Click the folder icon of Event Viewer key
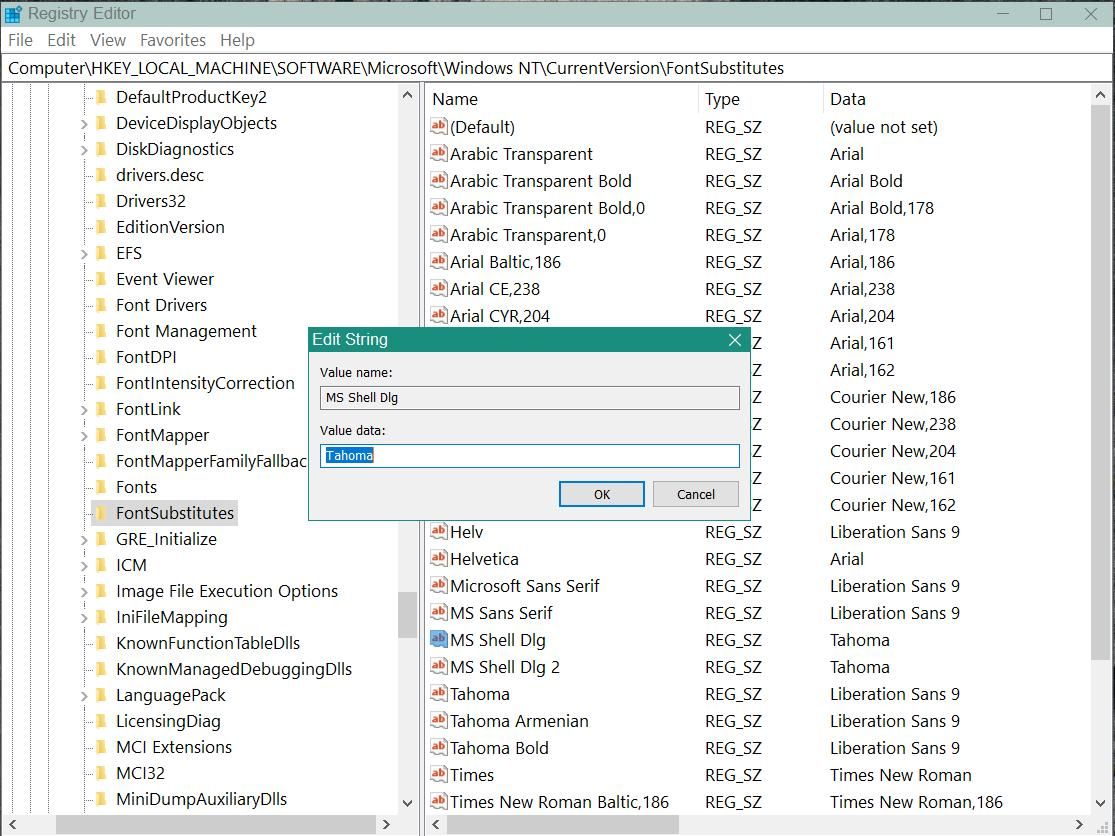The height and width of the screenshot is (836, 1115). 102,279
